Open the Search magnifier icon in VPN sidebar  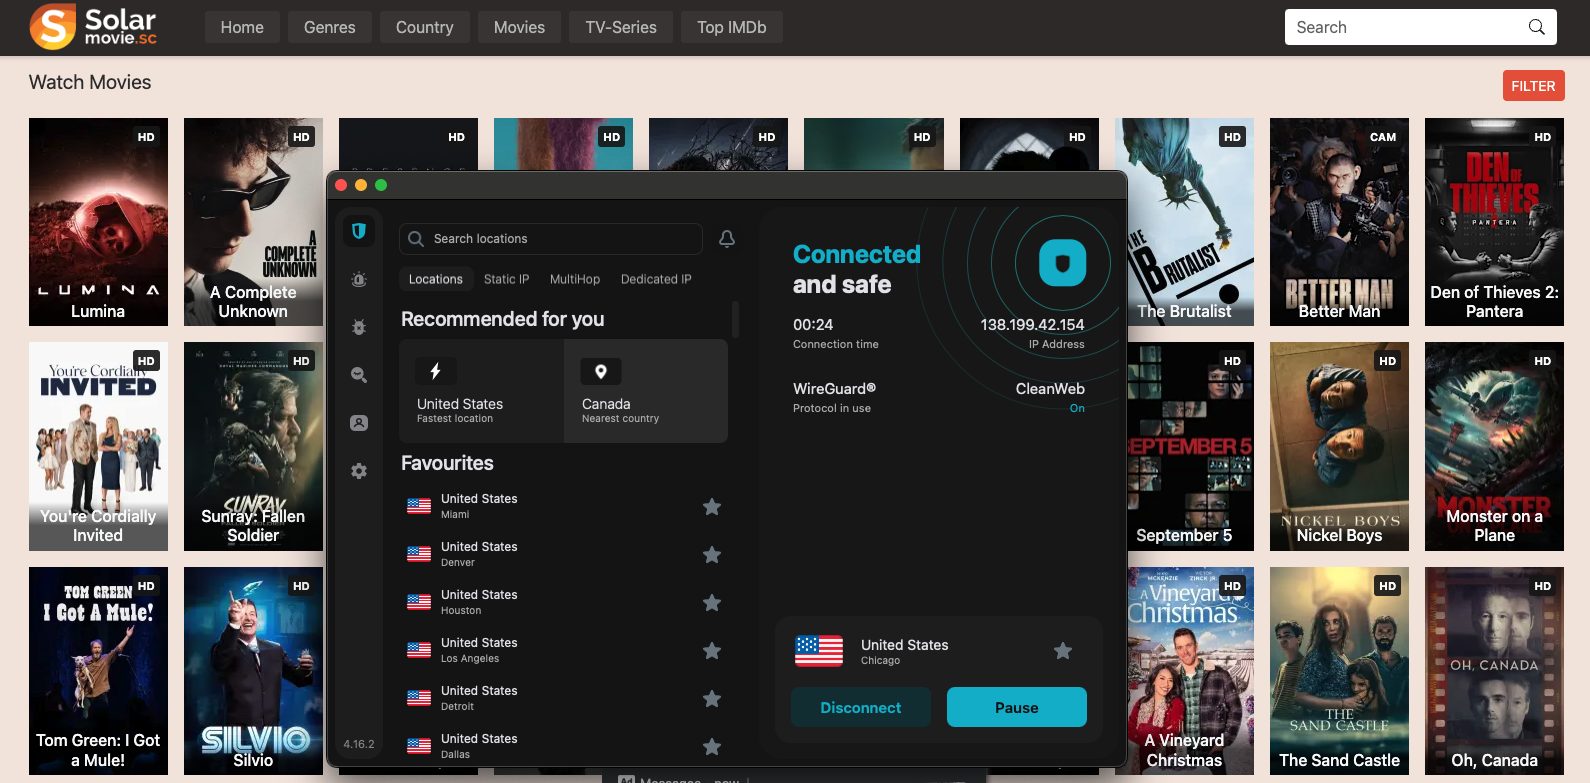click(x=359, y=375)
